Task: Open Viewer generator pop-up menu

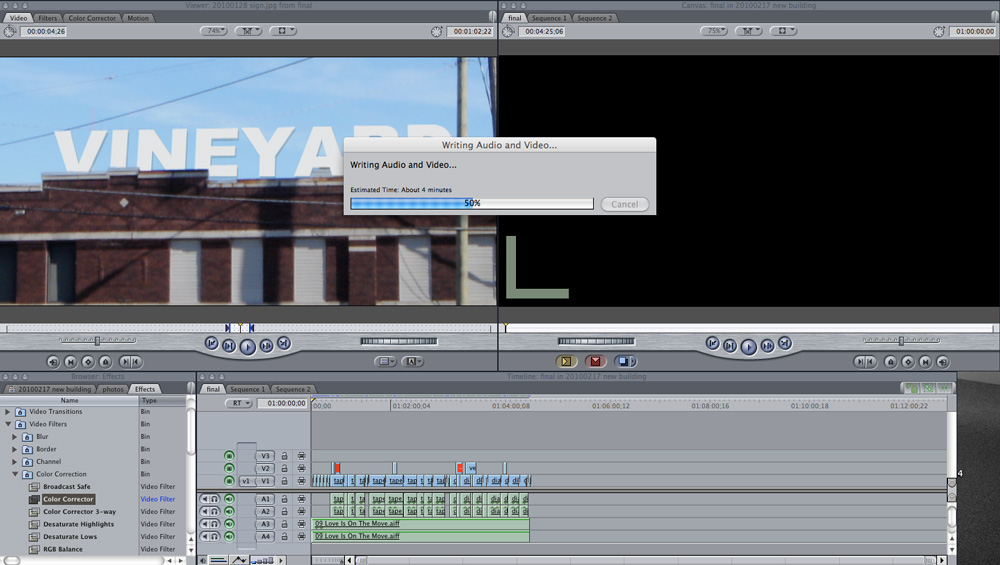Action: [412, 362]
